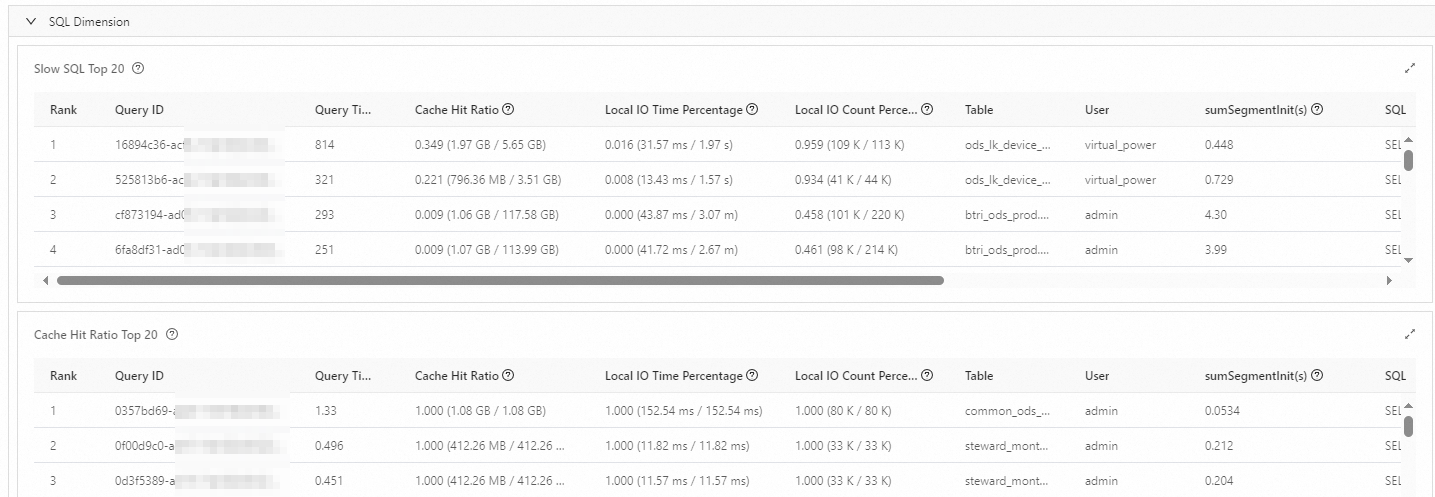Click sumSegmentInit(s) help icon in Slow SQL table

pos(1317,109)
